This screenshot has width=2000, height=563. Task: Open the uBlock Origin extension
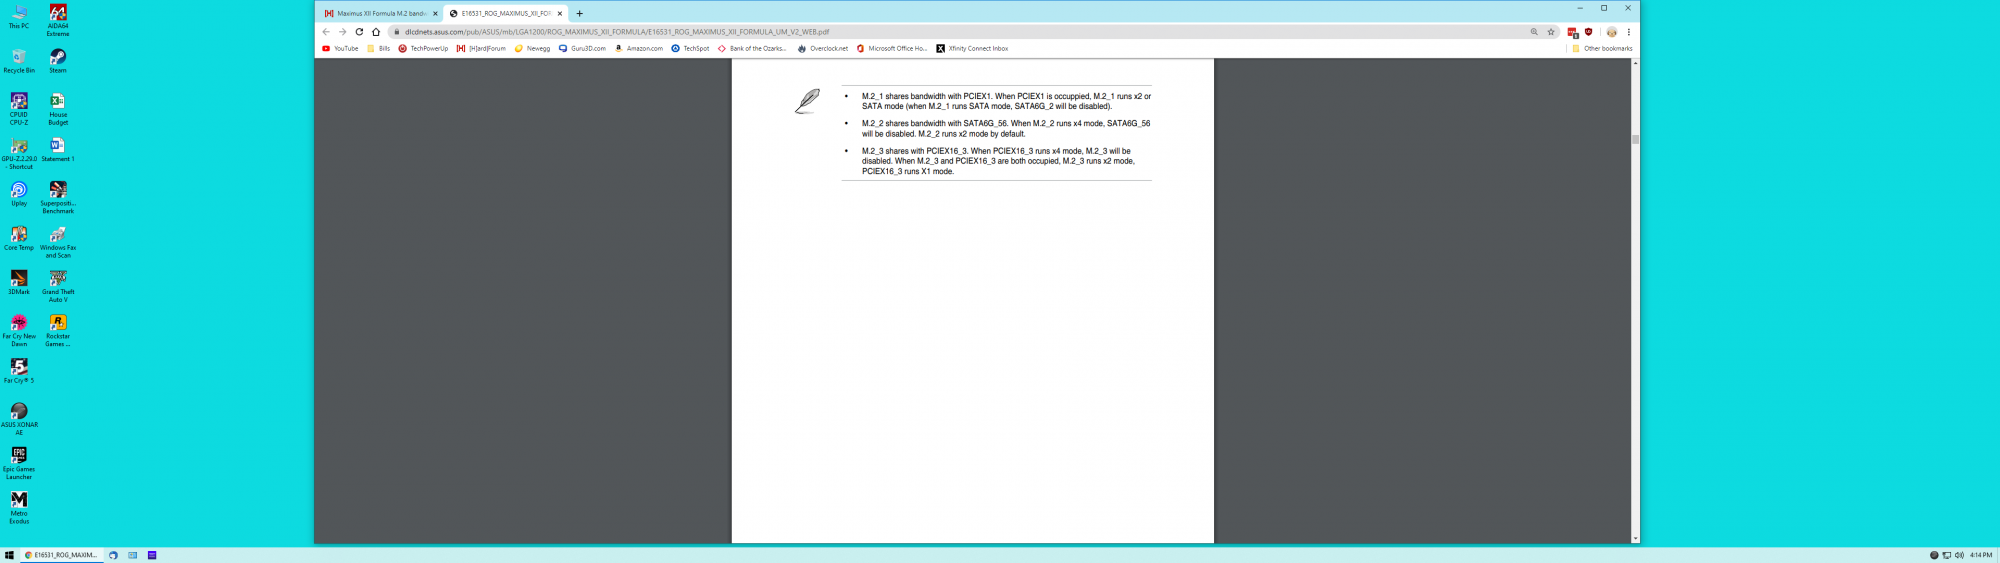(x=1588, y=32)
